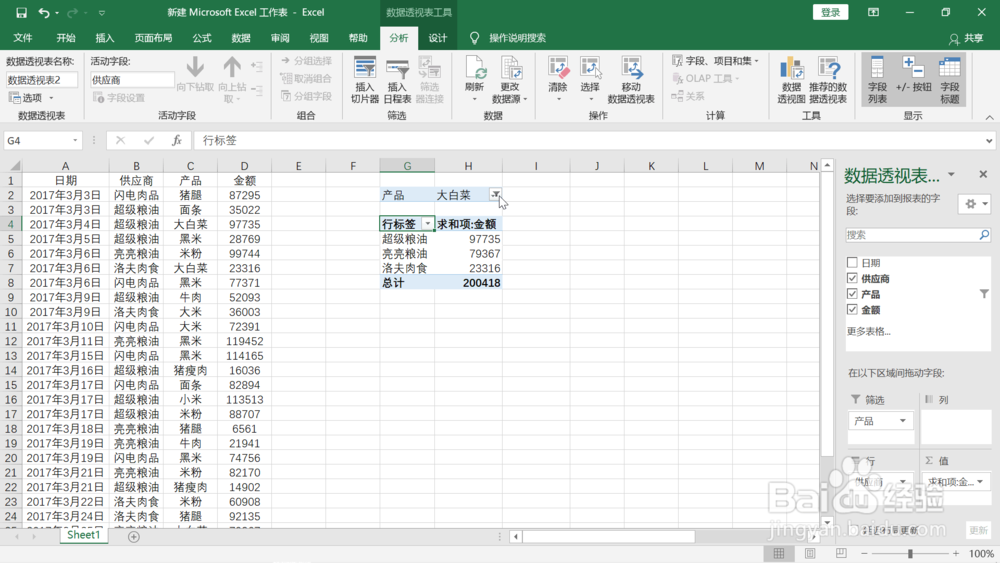
Task: Open 产品 field dropdown in filter area
Action: [902, 421]
